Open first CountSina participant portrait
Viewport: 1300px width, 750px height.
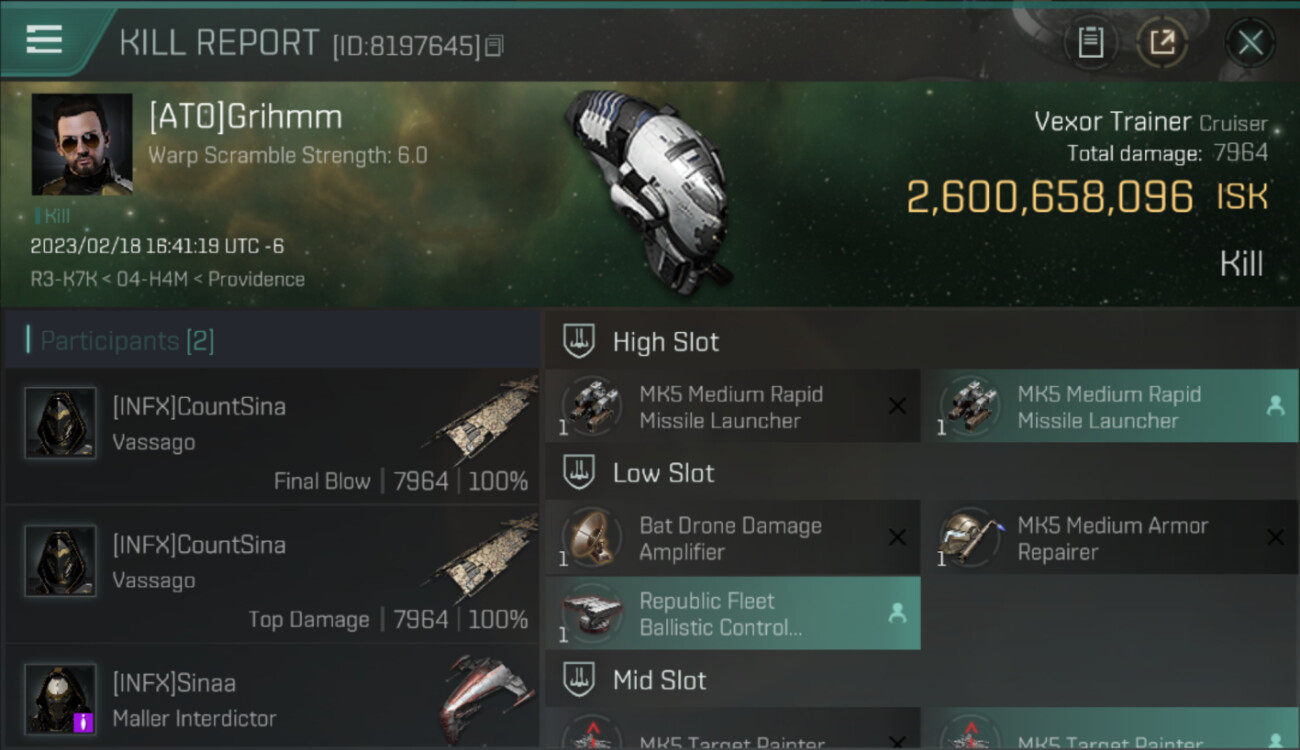click(60, 423)
